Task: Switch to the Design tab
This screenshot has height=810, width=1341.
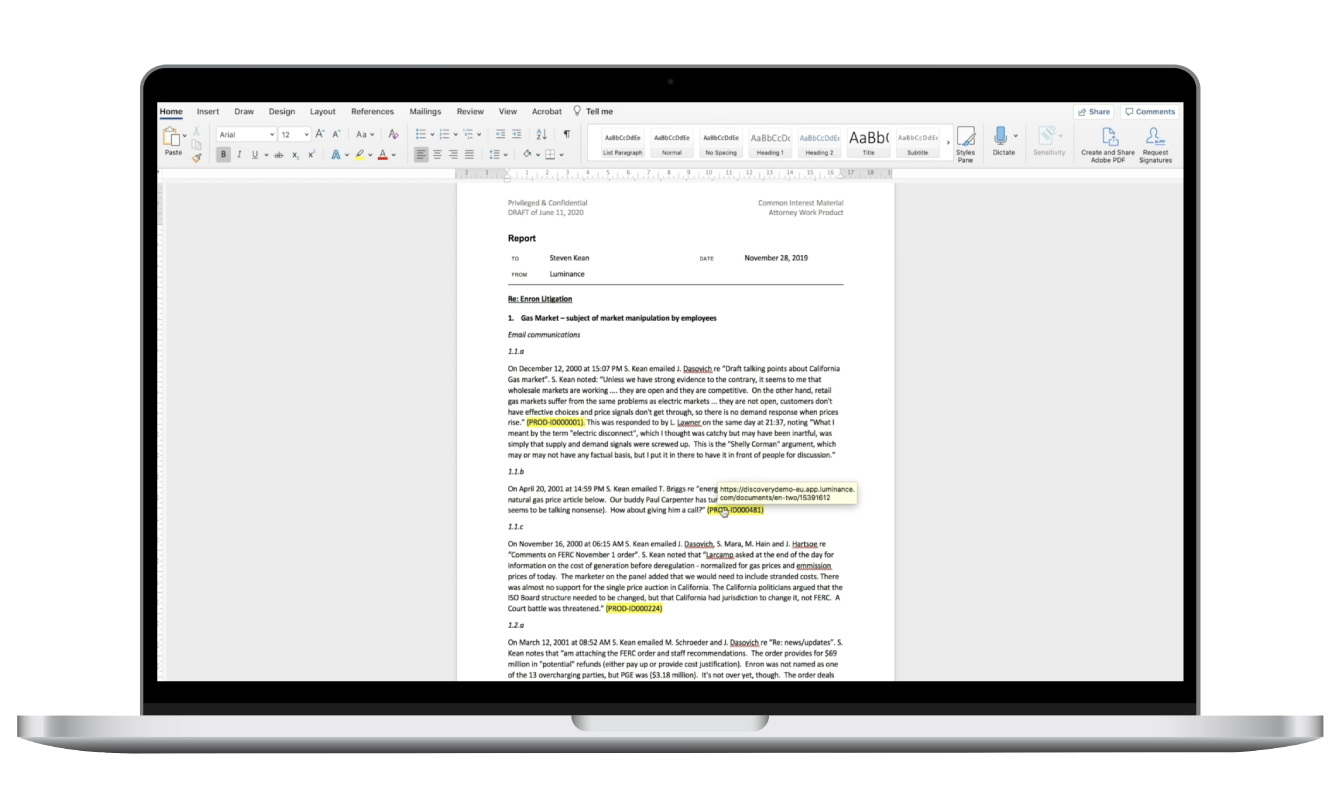Action: coord(282,112)
